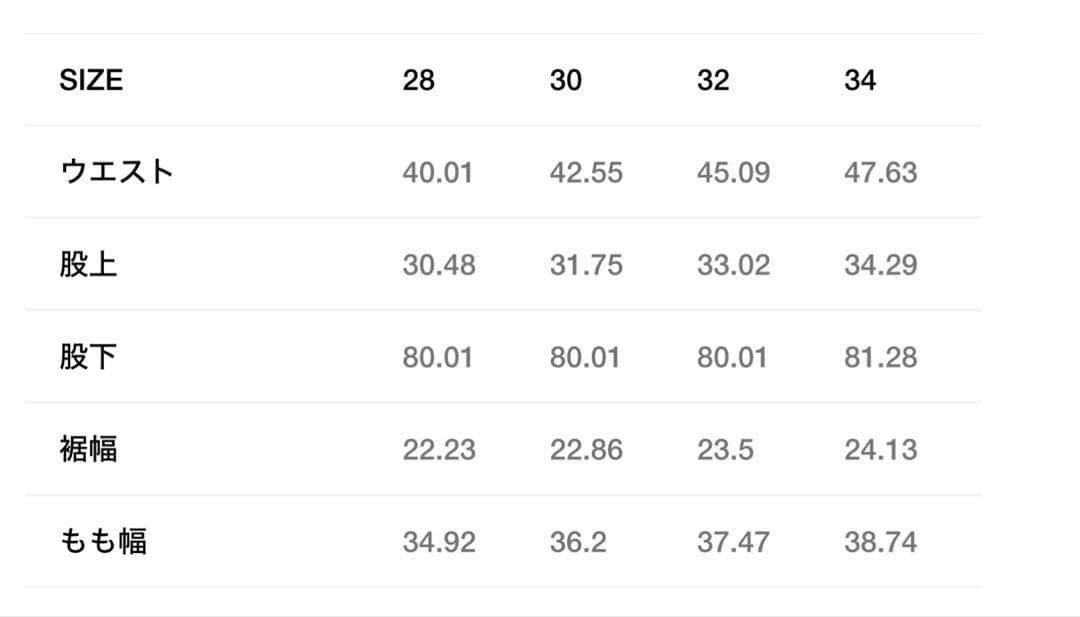
Task: Select the rise value 33.02
Action: 733,265
